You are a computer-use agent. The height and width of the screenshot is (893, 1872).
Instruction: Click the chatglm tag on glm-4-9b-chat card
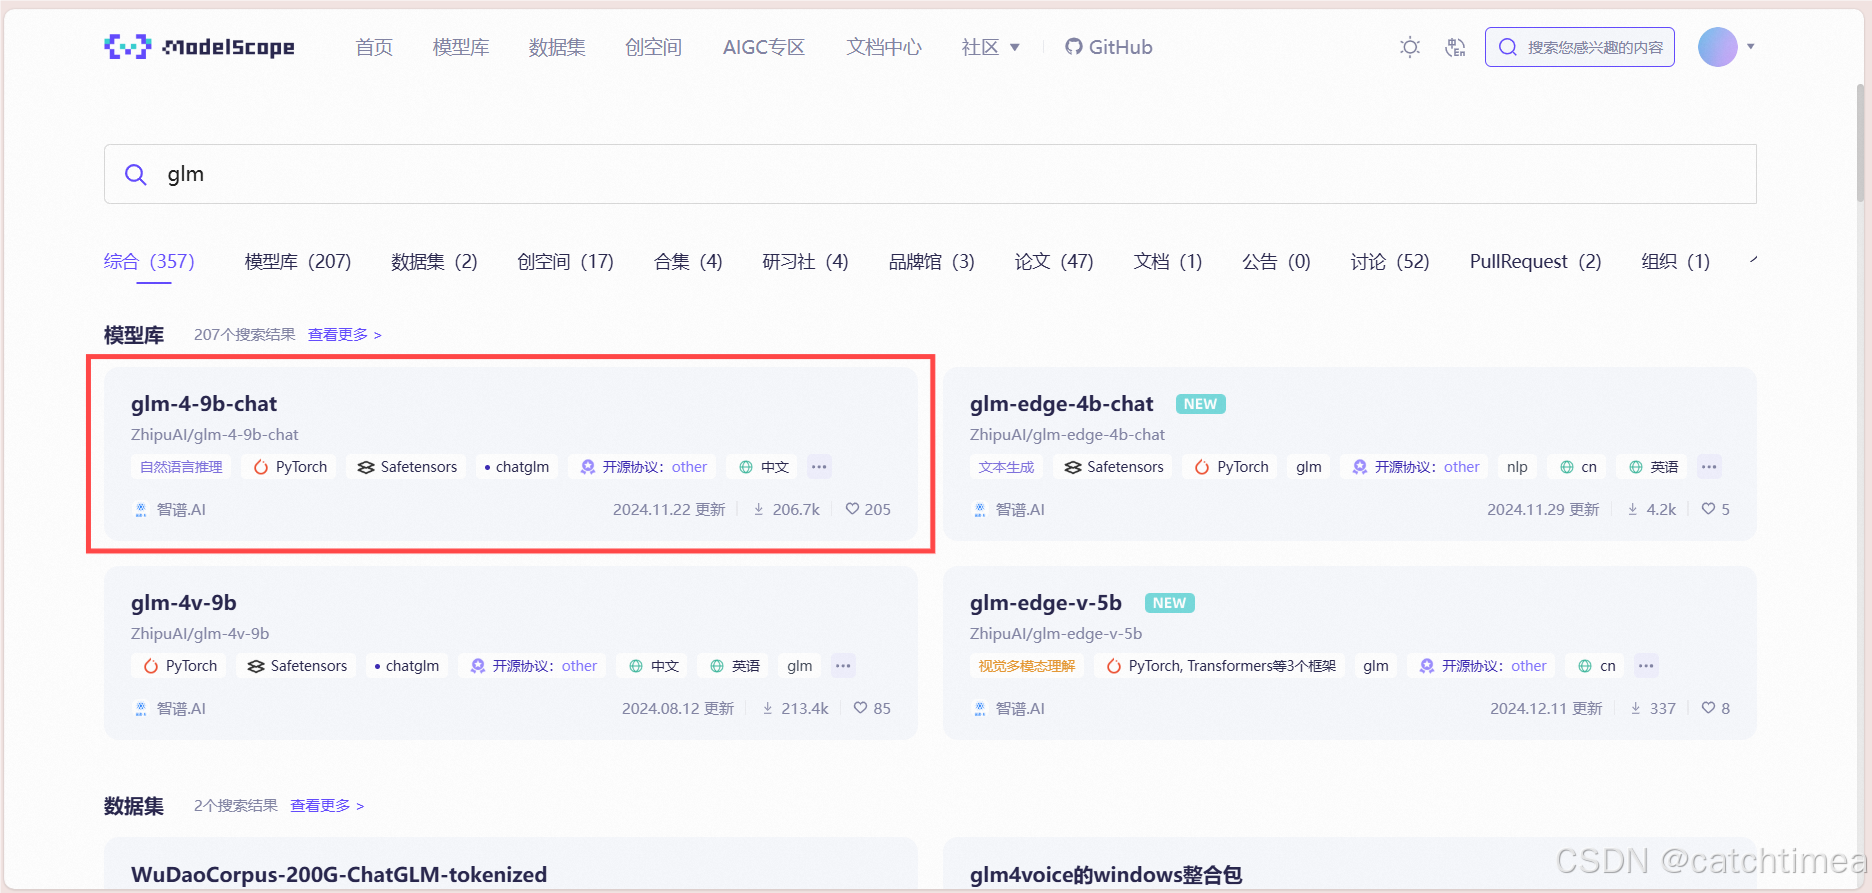coord(517,467)
